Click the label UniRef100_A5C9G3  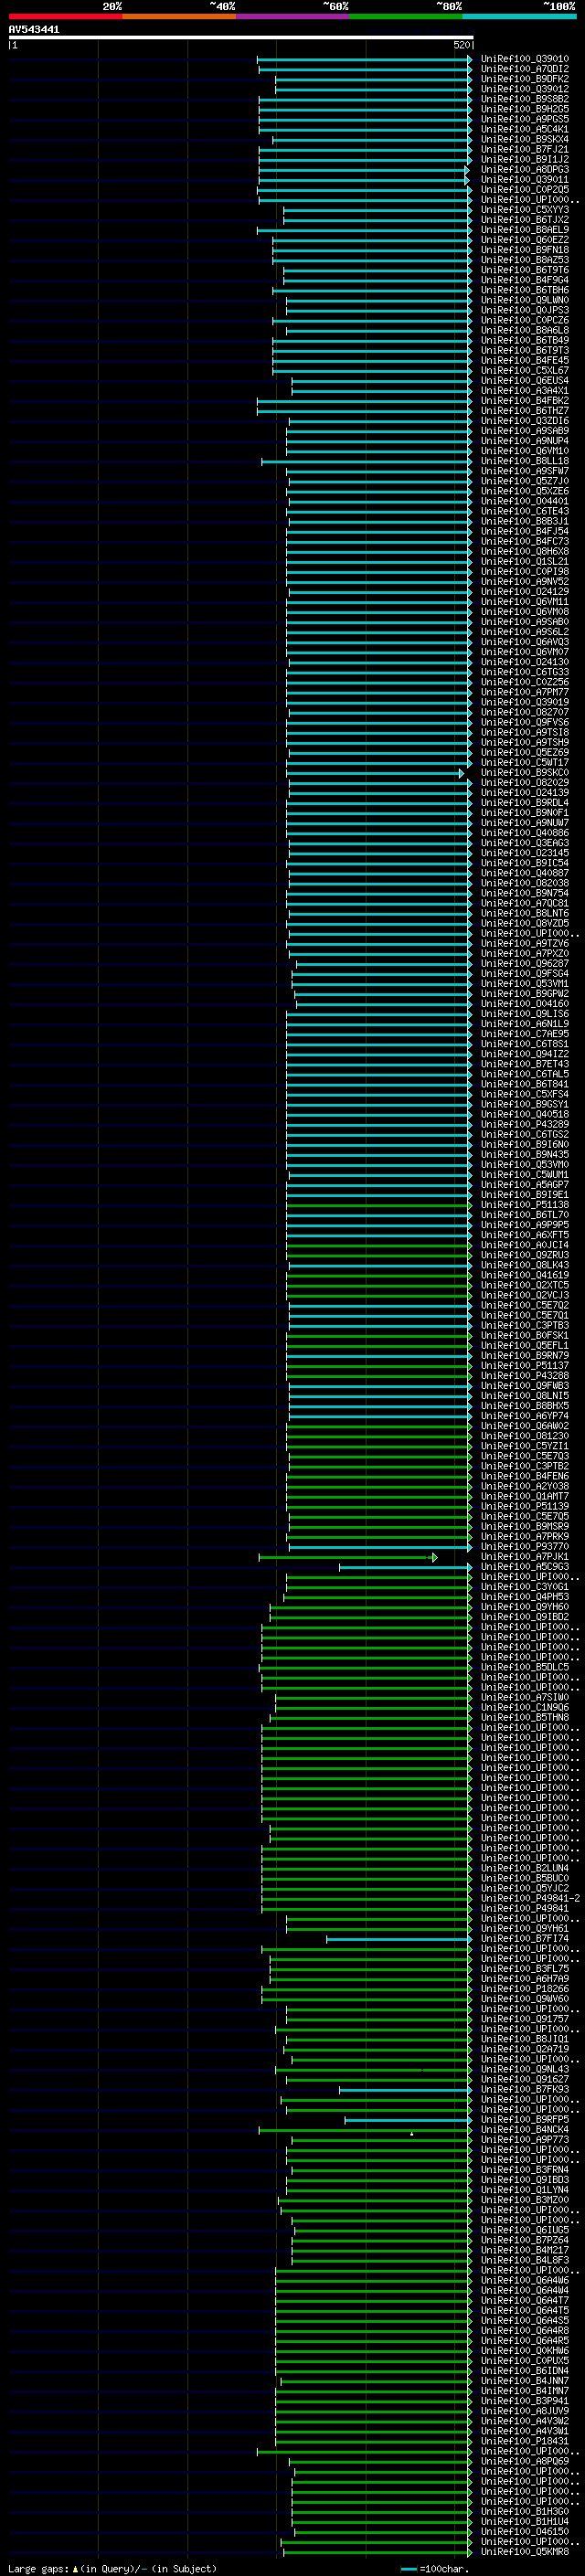click(x=525, y=1567)
